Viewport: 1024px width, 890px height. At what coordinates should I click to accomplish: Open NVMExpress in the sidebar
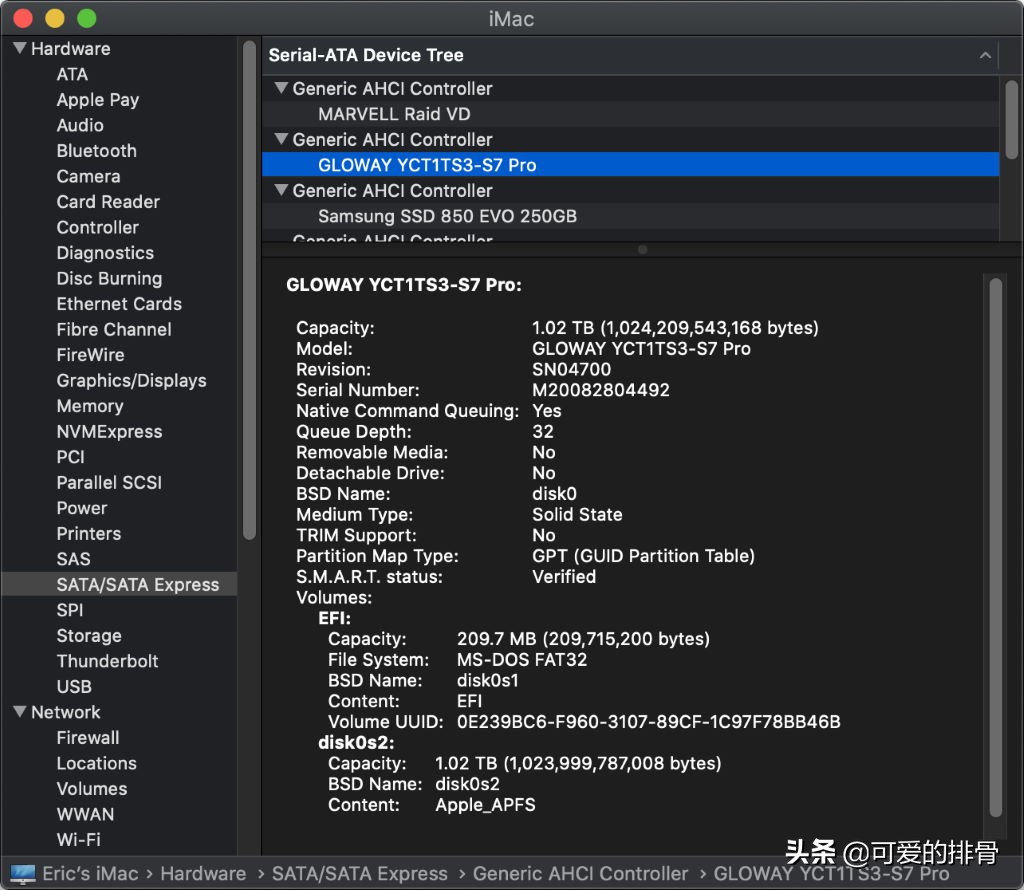(109, 432)
